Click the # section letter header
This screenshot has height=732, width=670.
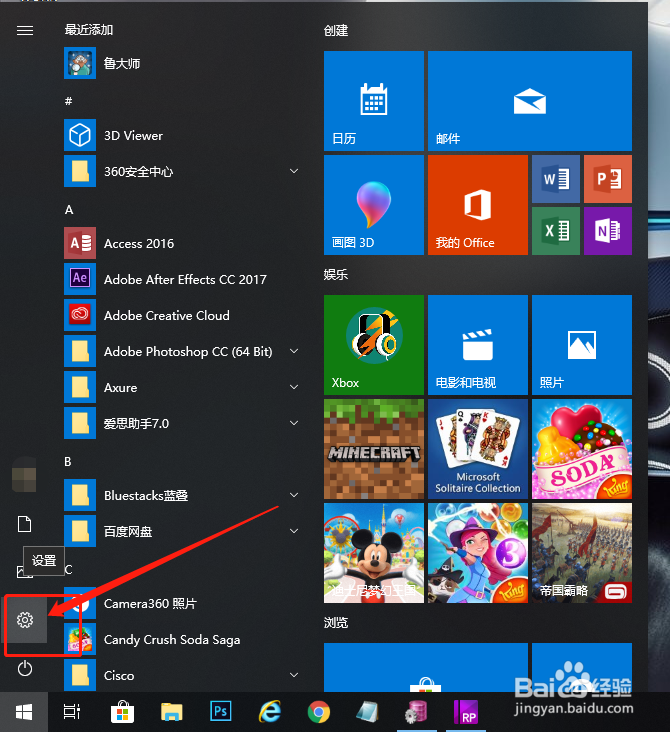69,101
